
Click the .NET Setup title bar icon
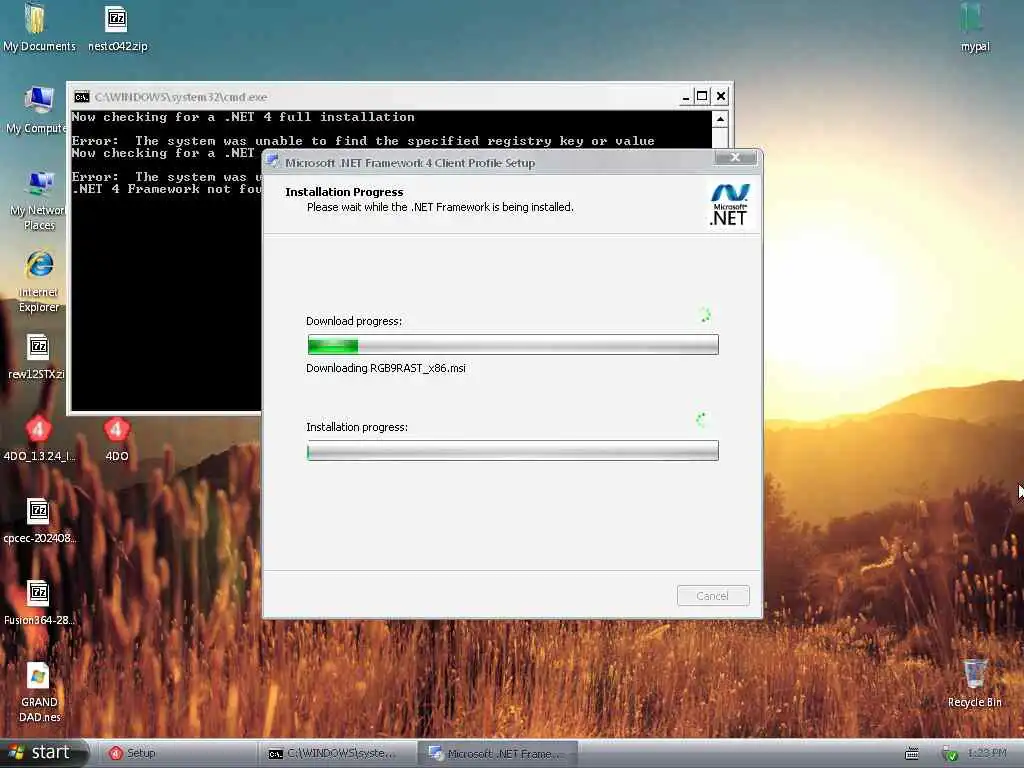[272, 161]
